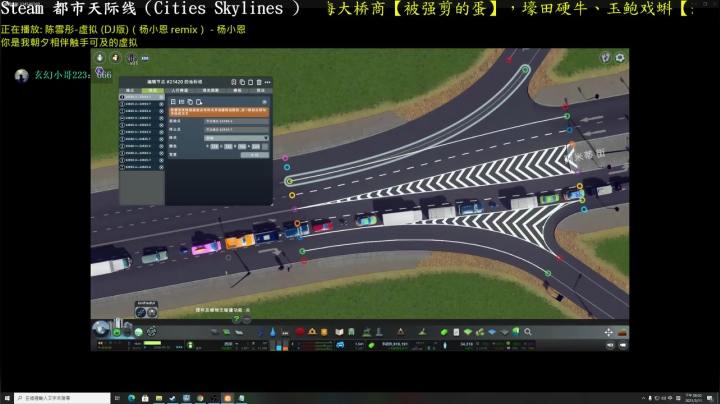
Task: Open the Roads build menu icon
Action: tap(214, 332)
